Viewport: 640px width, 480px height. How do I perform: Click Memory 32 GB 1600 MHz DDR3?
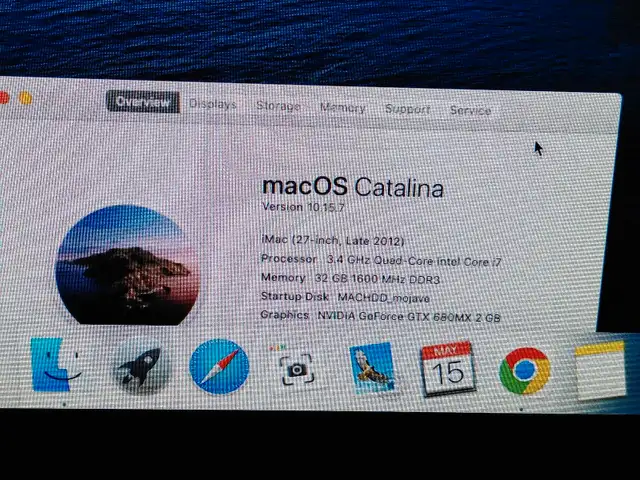(350, 279)
